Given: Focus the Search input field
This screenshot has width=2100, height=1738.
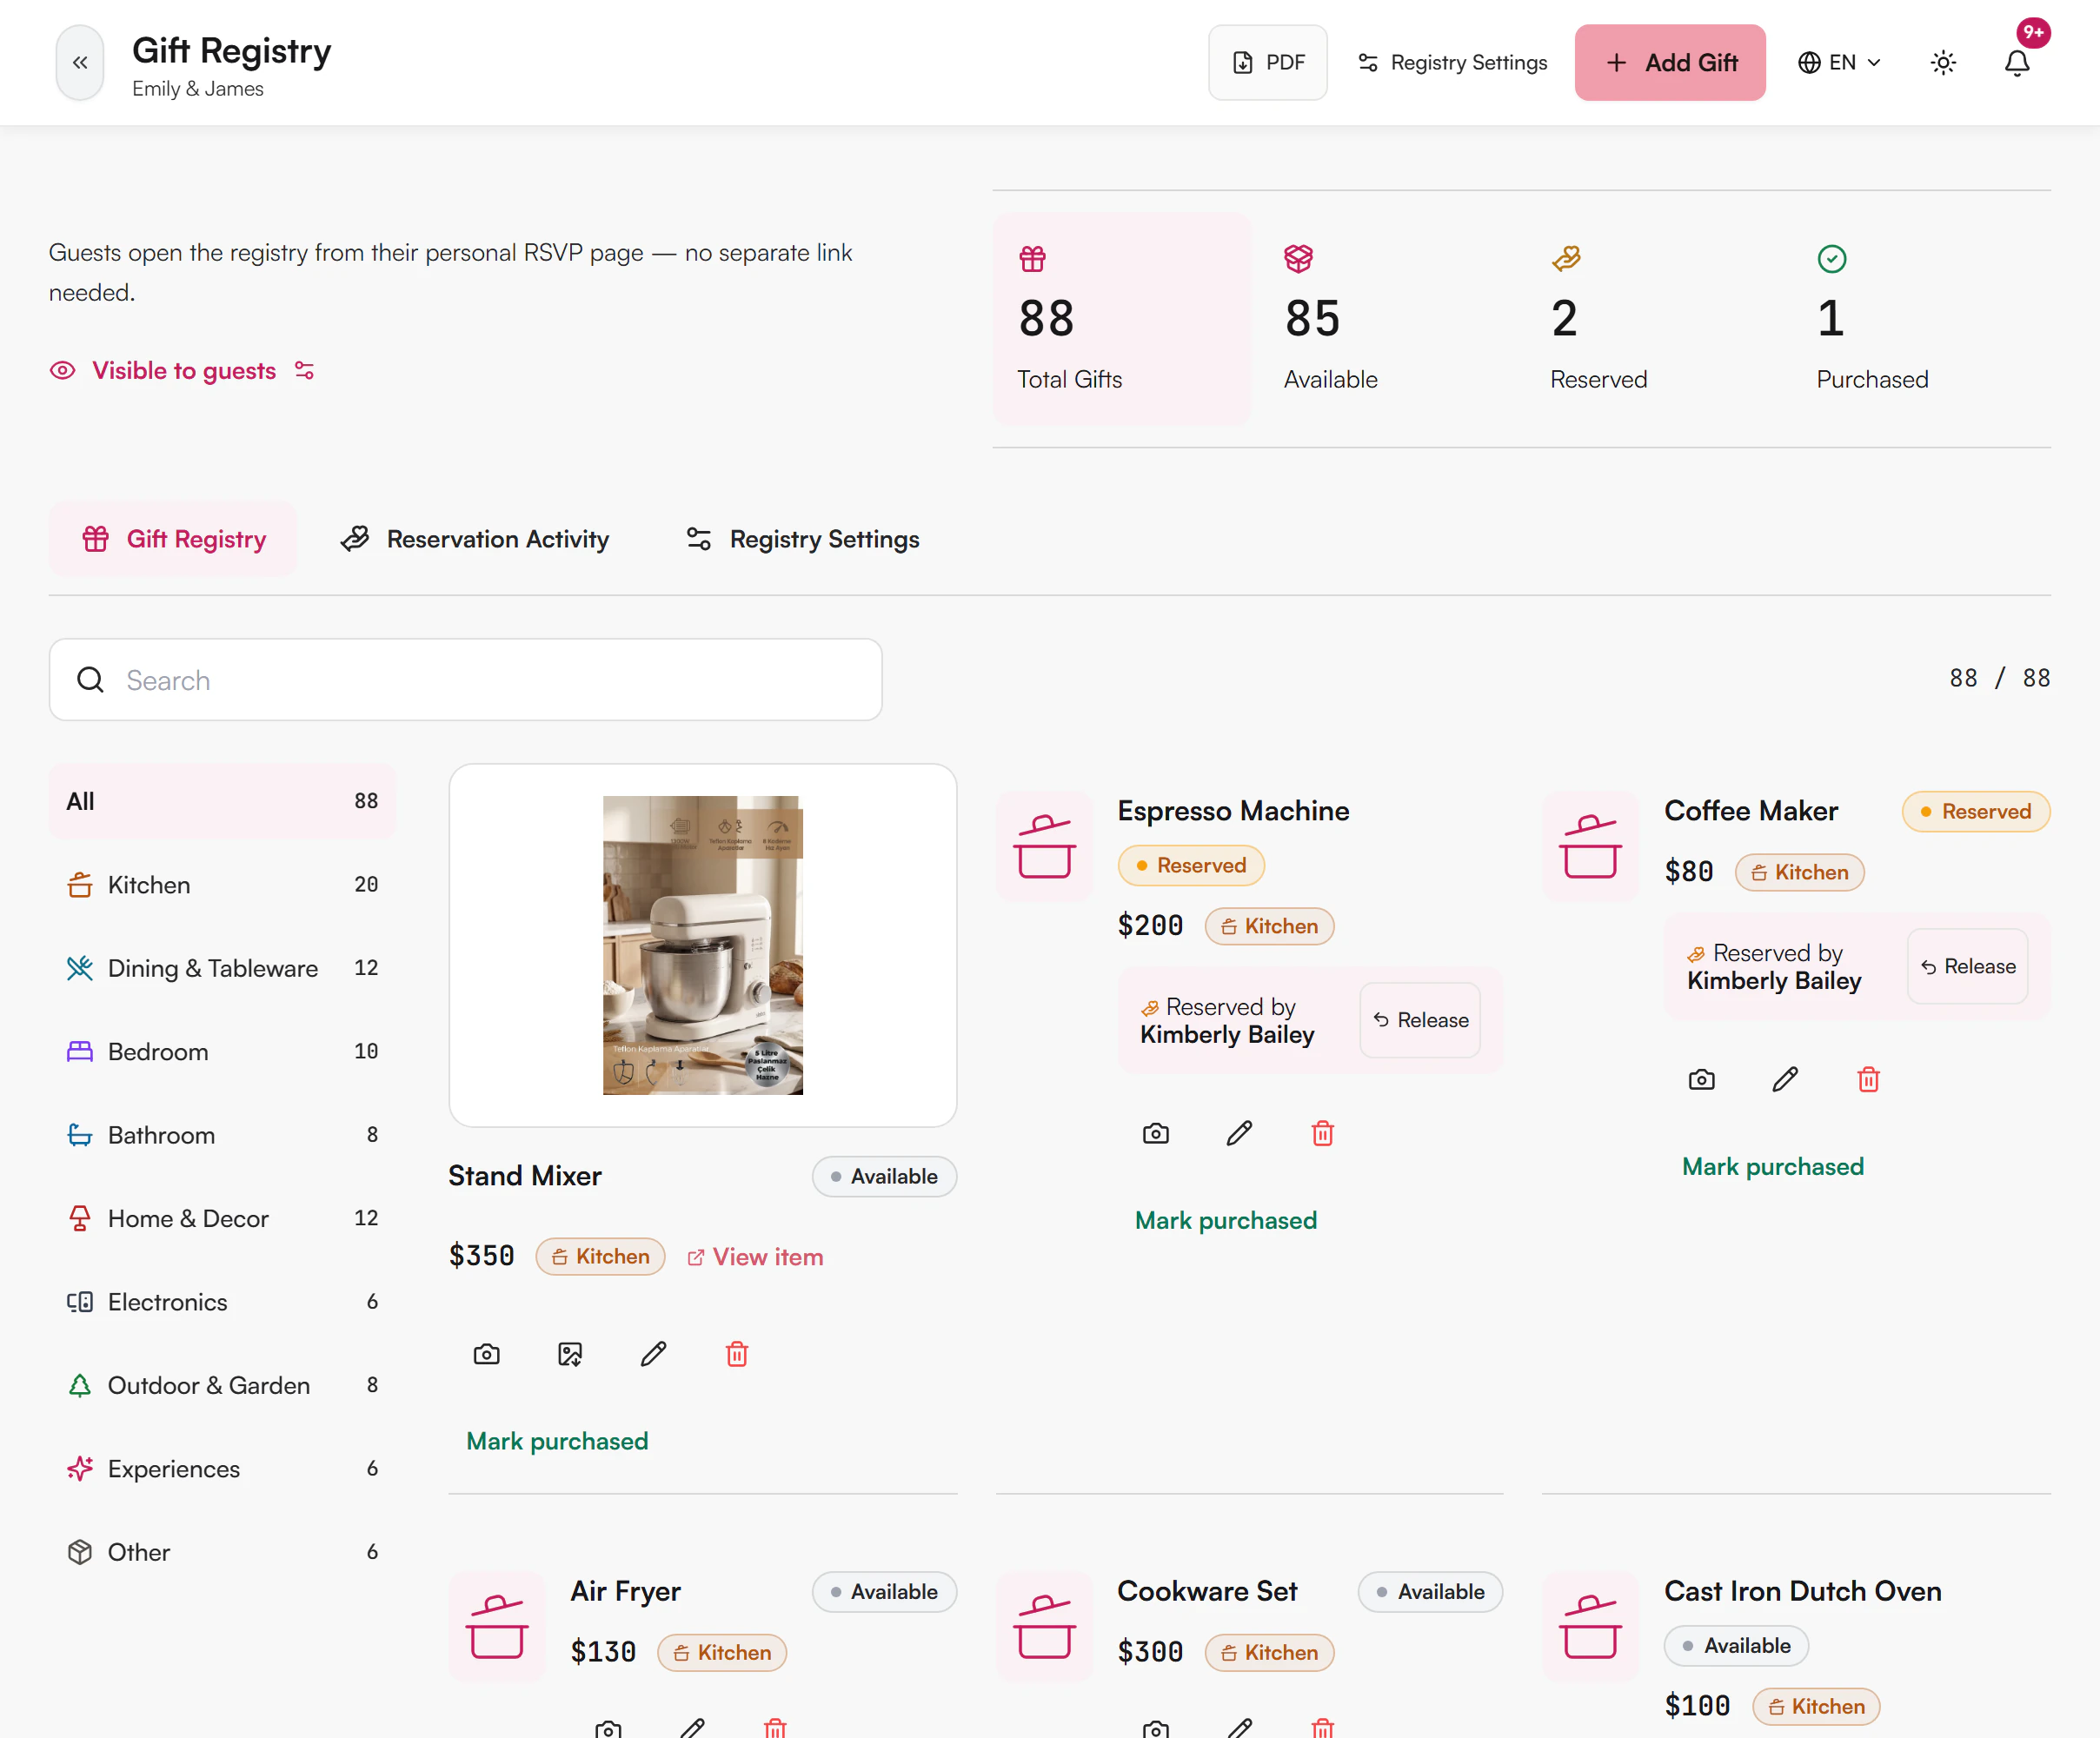Looking at the screenshot, I should [466, 680].
